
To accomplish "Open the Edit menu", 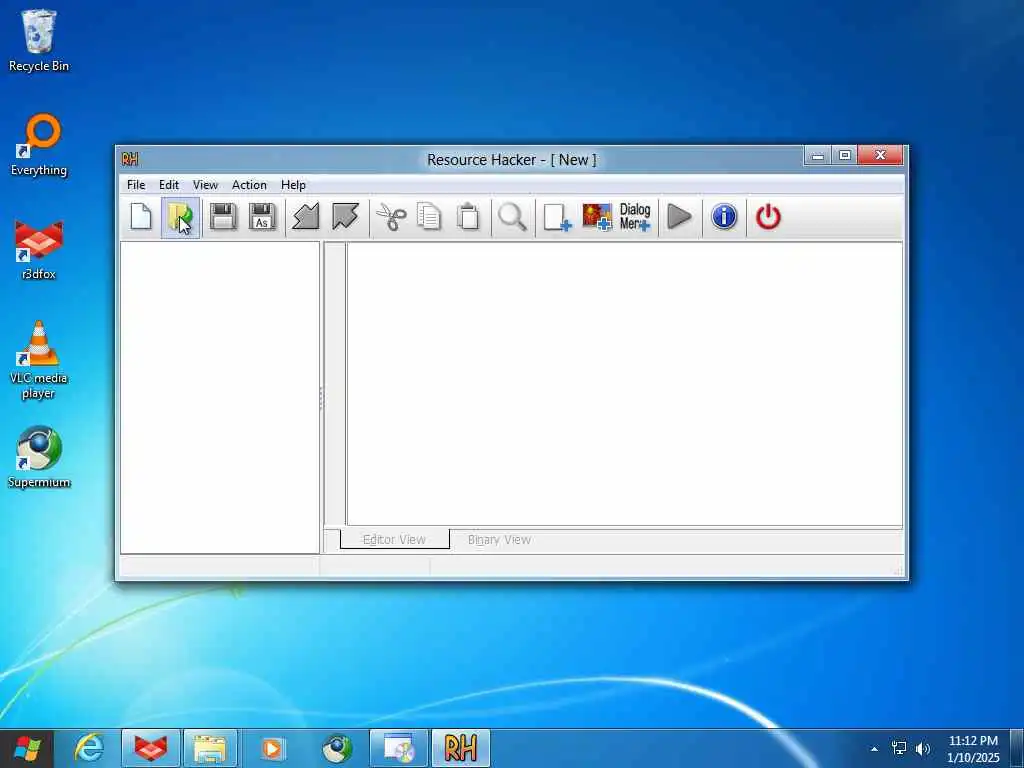I will pyautogui.click(x=168, y=185).
